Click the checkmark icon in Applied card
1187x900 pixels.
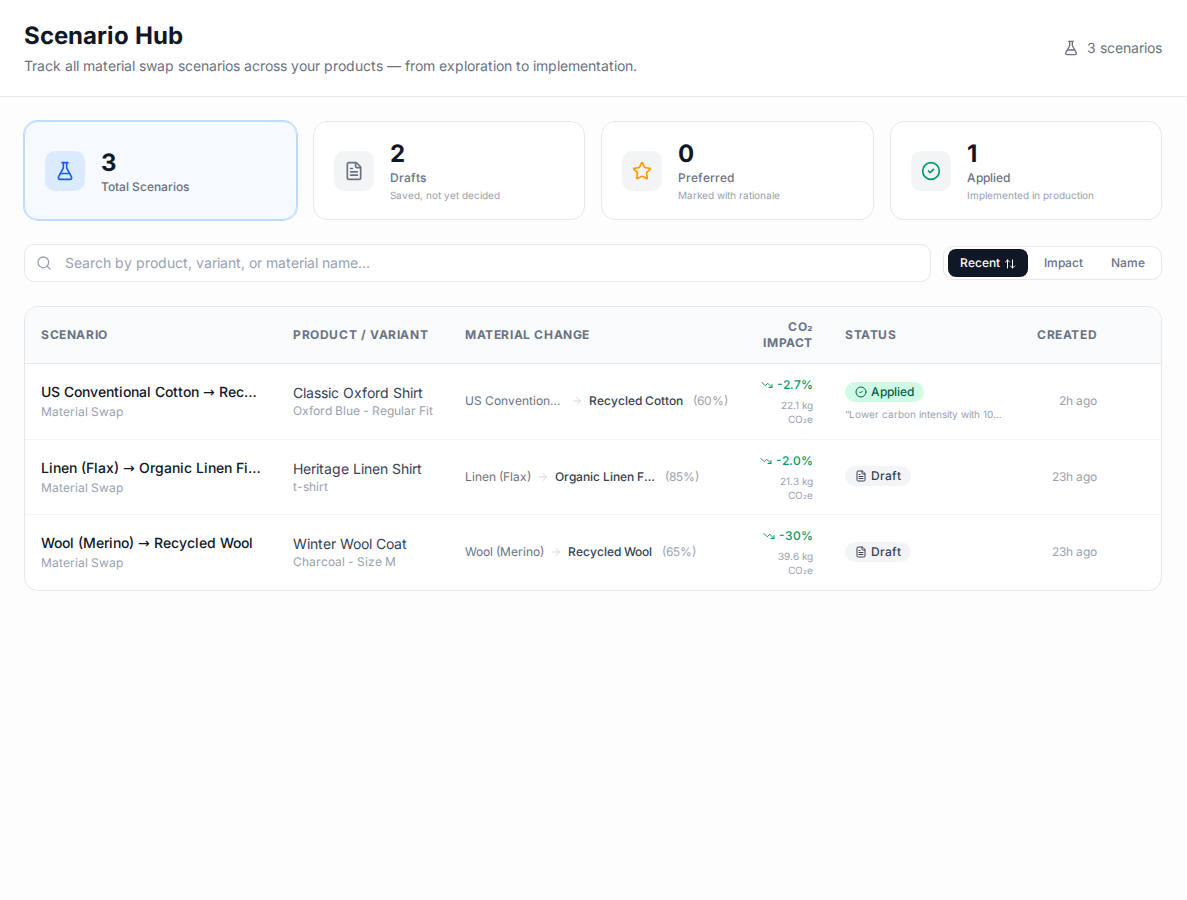[931, 171]
